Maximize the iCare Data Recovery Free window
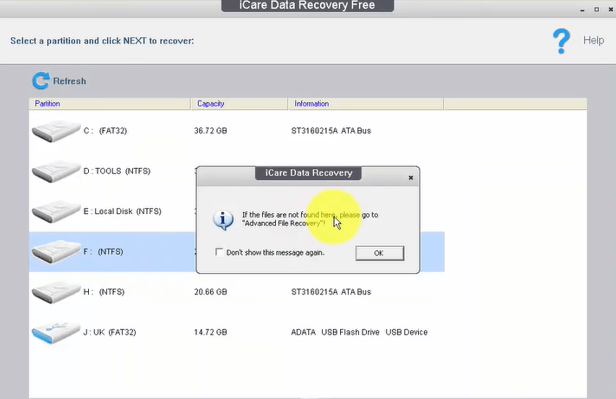 (596, 9)
